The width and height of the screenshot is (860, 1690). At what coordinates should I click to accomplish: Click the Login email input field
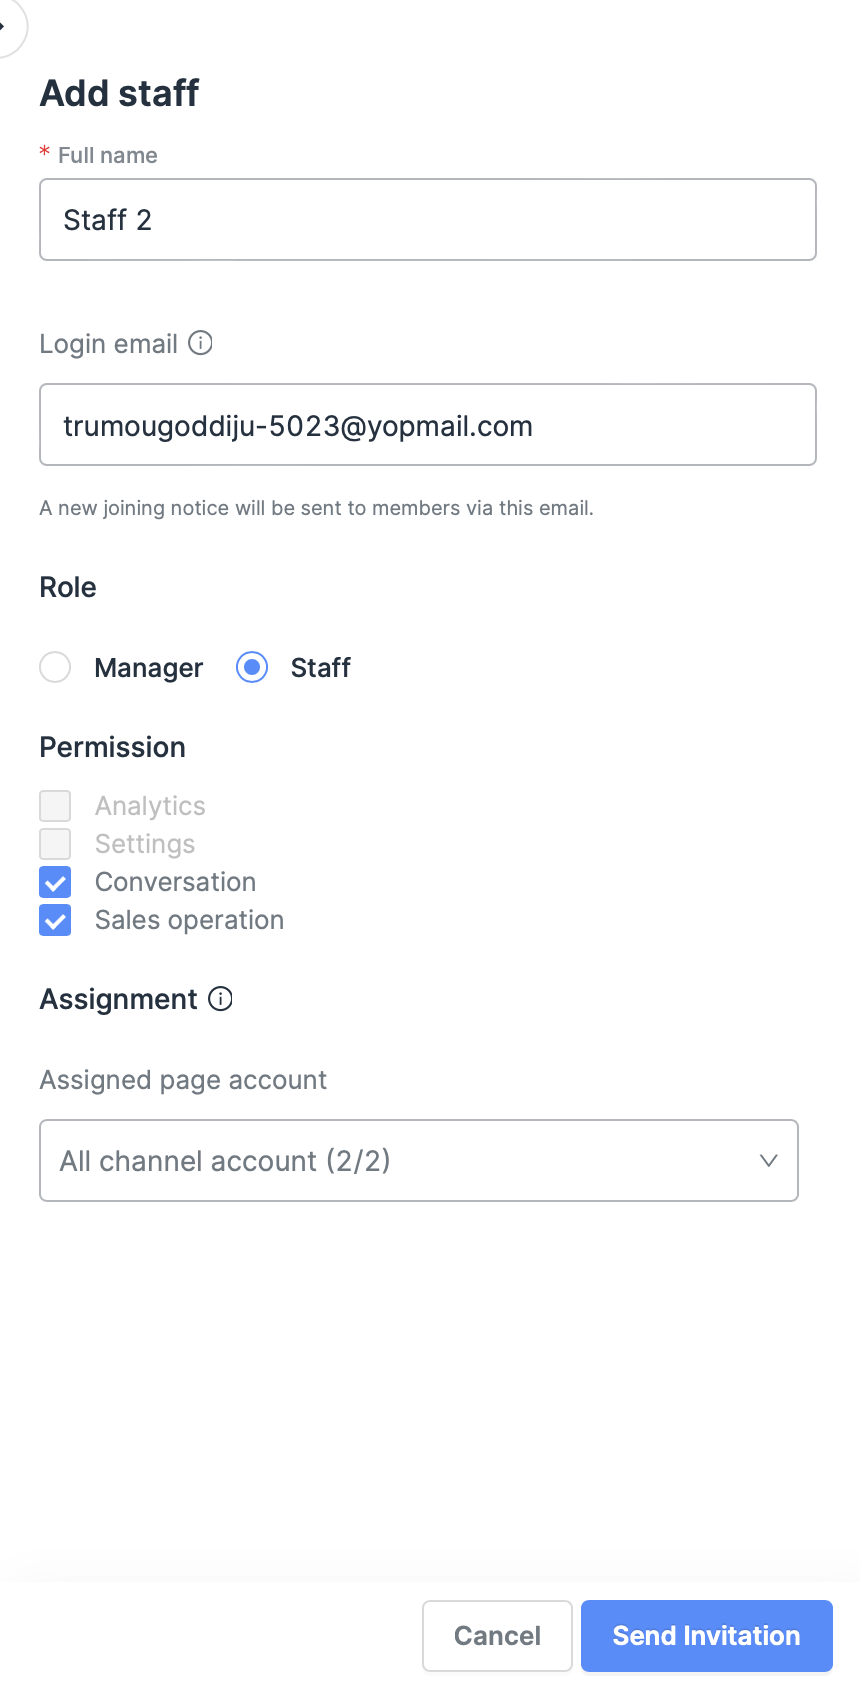click(428, 425)
